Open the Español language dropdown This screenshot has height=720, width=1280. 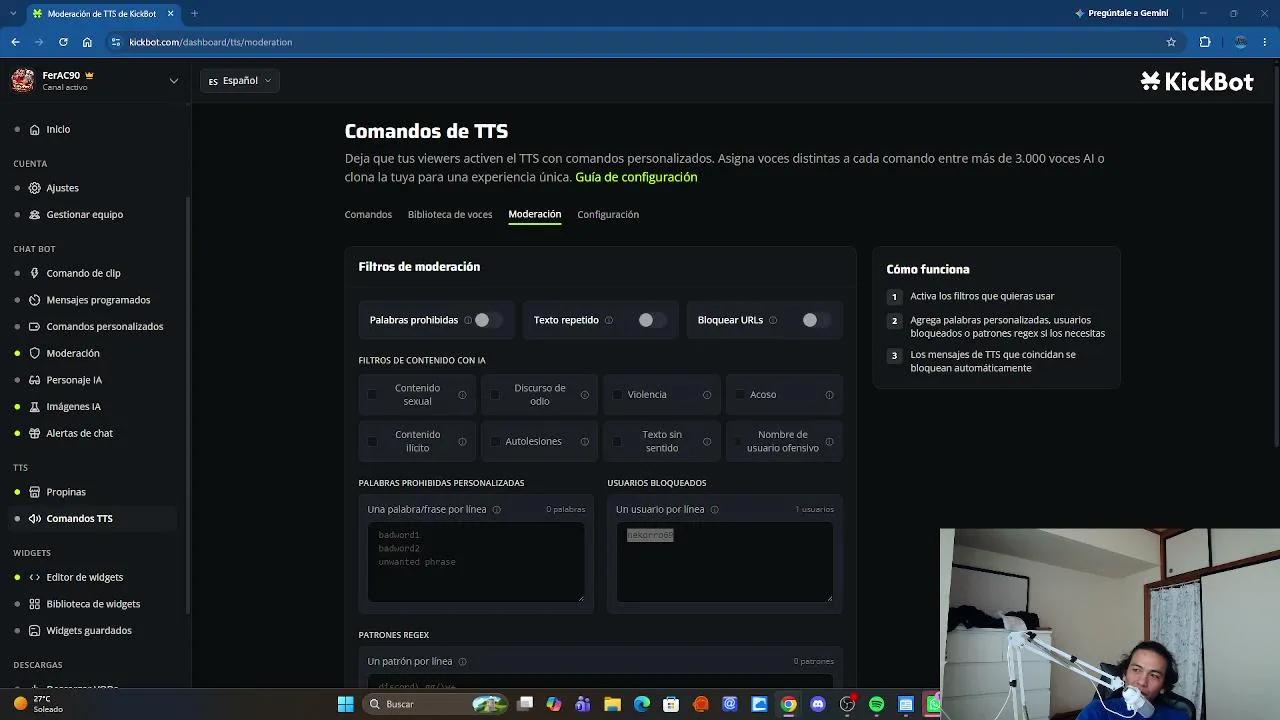point(240,81)
